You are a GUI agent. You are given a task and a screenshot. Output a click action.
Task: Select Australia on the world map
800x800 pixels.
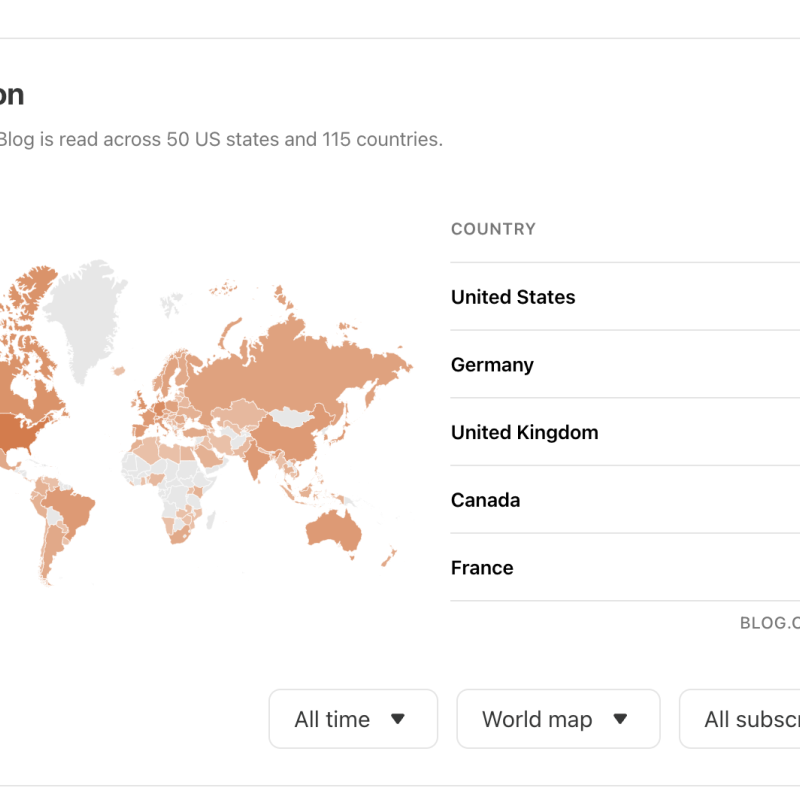coord(332,529)
